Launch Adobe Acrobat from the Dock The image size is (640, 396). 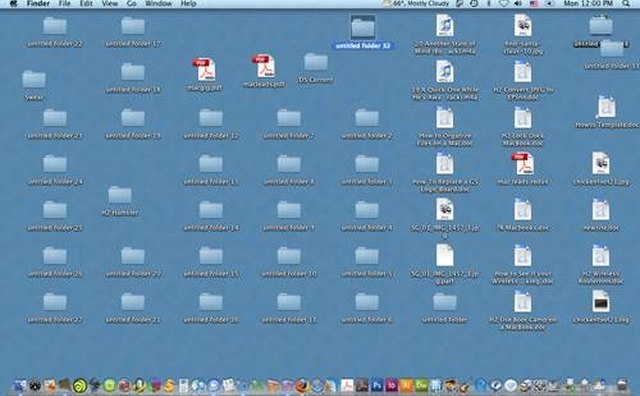347,385
